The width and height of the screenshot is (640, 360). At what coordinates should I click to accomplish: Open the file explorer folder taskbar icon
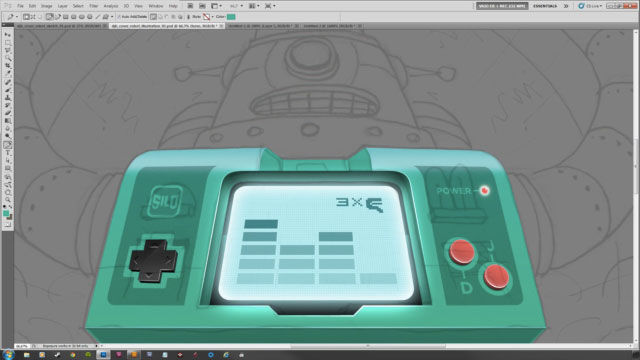coord(27,355)
